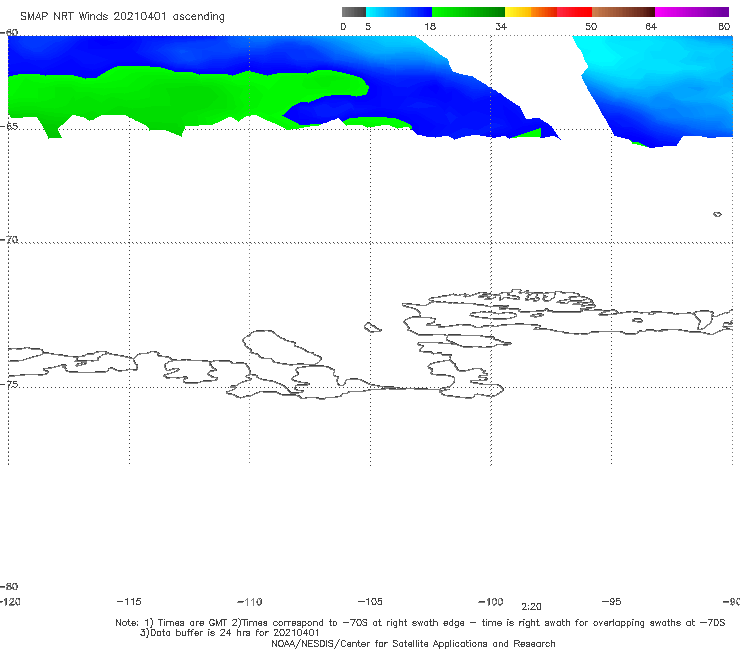Select the green segment of the color bar

point(468,12)
